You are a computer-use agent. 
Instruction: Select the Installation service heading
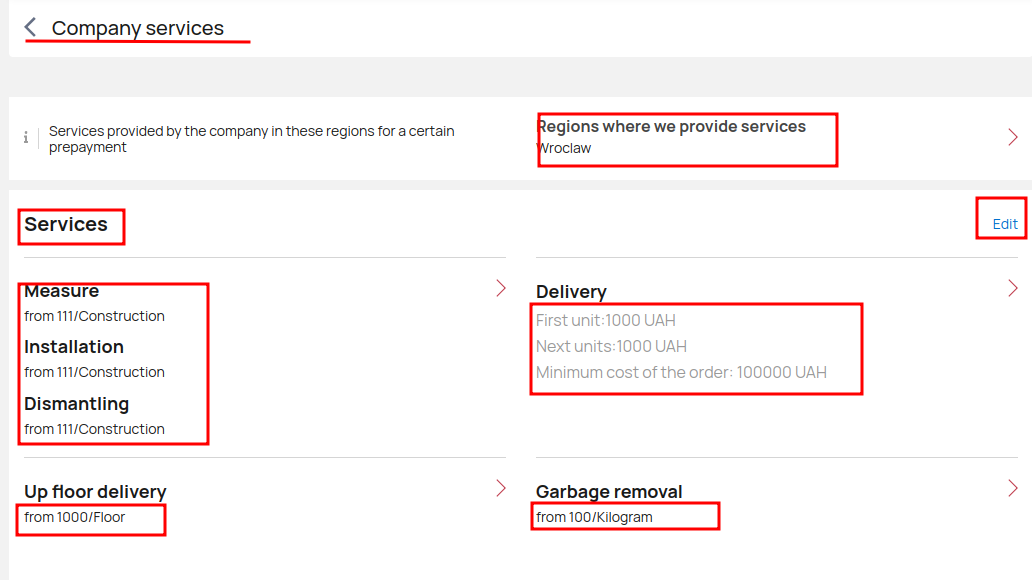(74, 347)
